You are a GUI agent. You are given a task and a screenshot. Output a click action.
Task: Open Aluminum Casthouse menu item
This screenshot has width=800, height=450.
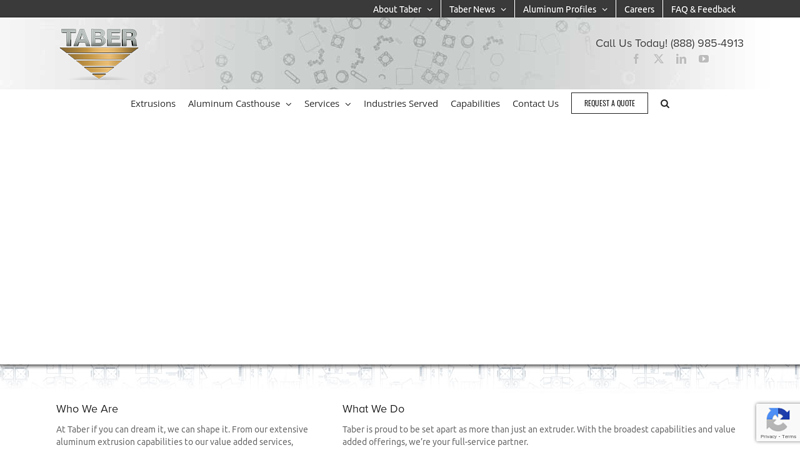[234, 104]
